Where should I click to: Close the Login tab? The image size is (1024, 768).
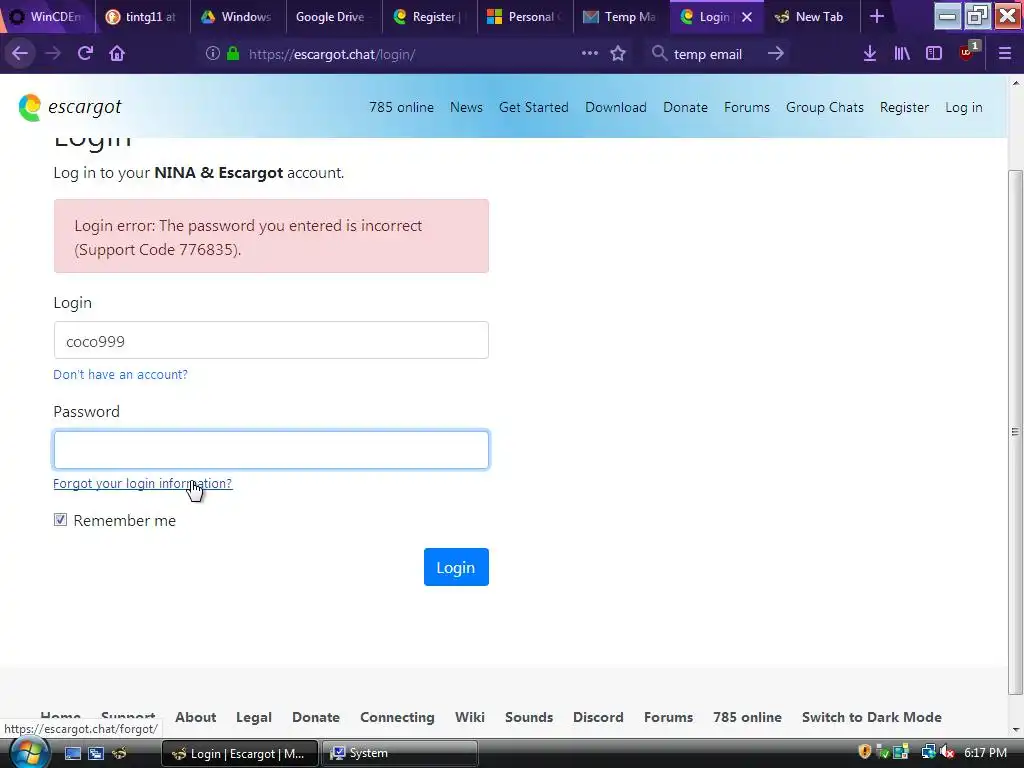[747, 17]
